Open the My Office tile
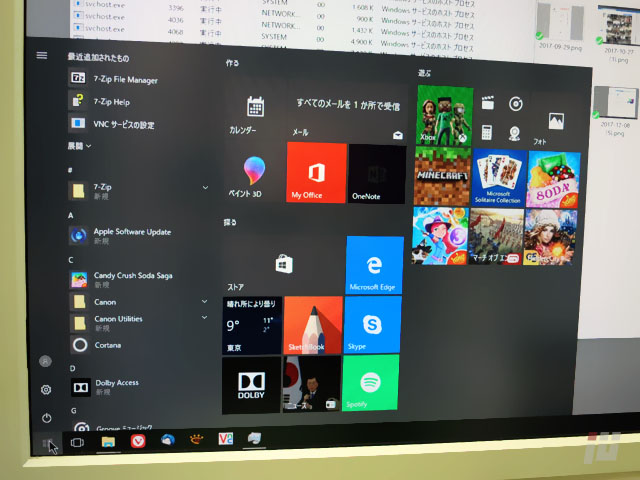The height and width of the screenshot is (480, 640). (316, 172)
